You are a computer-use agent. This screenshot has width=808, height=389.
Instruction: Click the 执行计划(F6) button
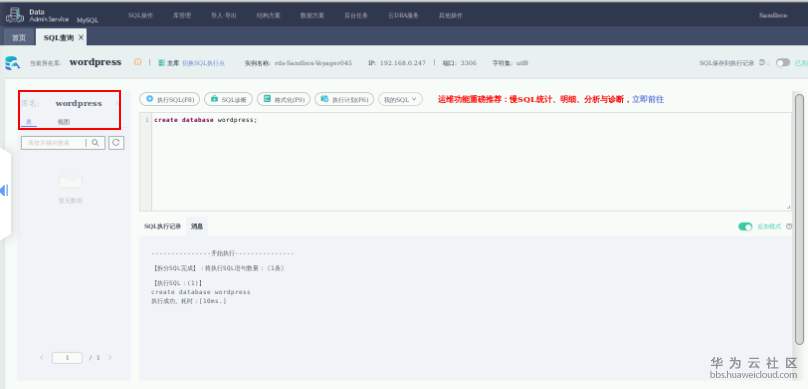(x=344, y=99)
